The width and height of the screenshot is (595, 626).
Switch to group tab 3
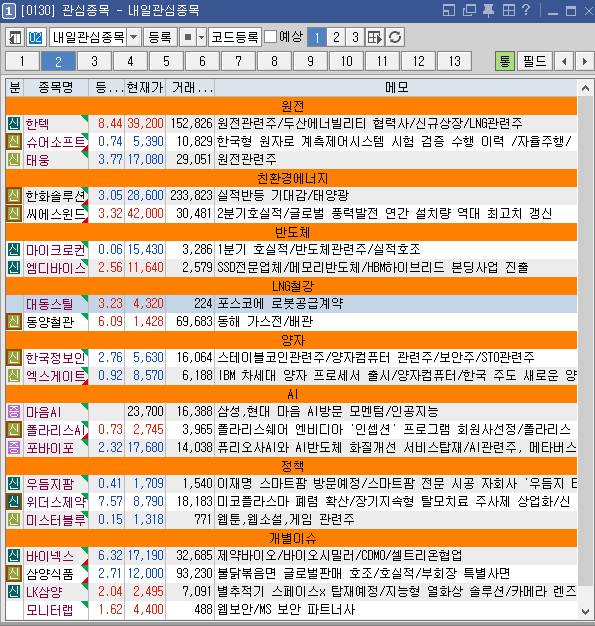coord(94,61)
